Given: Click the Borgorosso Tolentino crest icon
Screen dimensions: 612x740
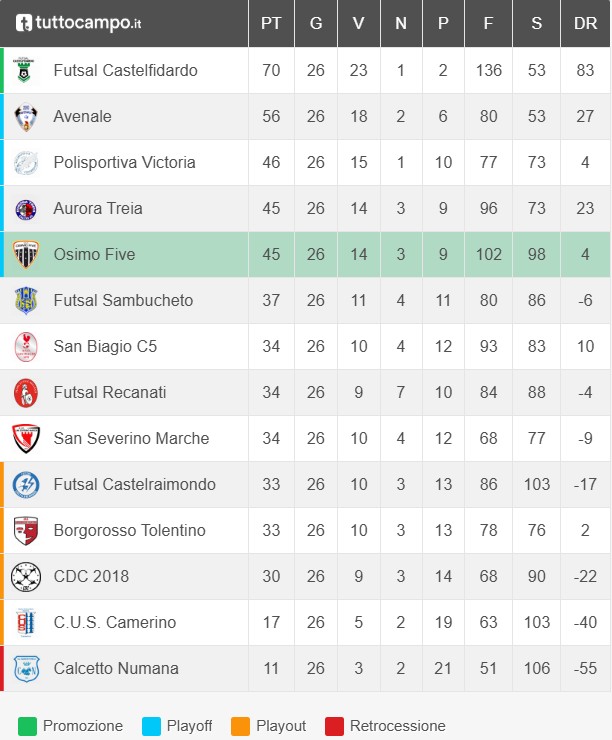Looking at the screenshot, I should point(24,531).
